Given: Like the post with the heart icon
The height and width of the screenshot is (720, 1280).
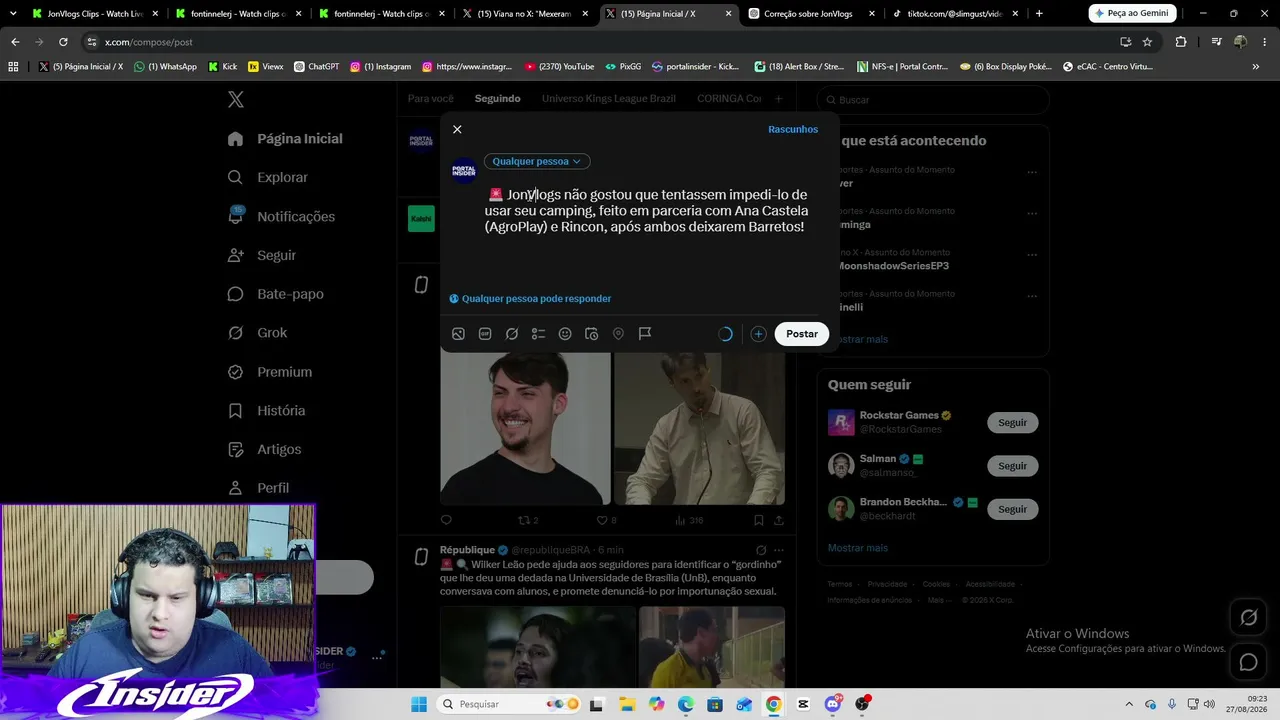Looking at the screenshot, I should 602,520.
